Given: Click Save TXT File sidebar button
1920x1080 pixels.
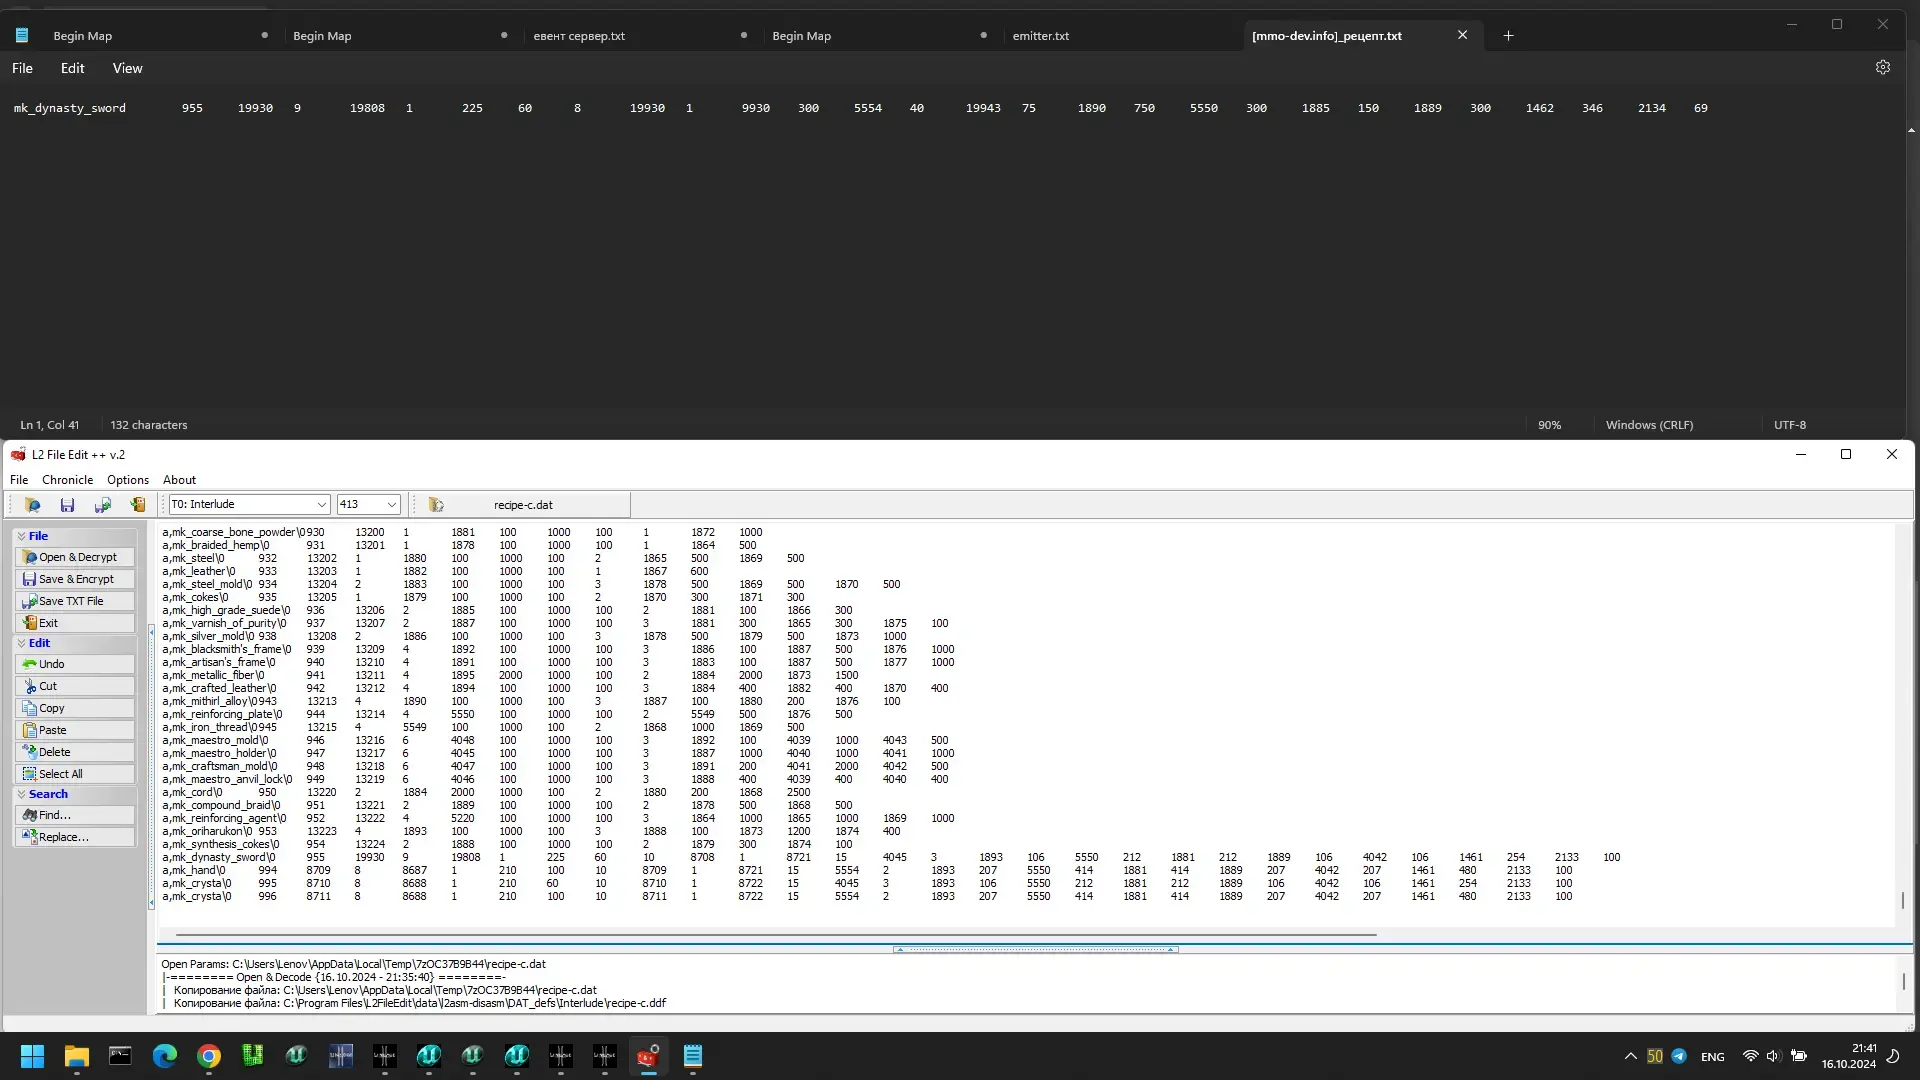Looking at the screenshot, I should tap(75, 601).
